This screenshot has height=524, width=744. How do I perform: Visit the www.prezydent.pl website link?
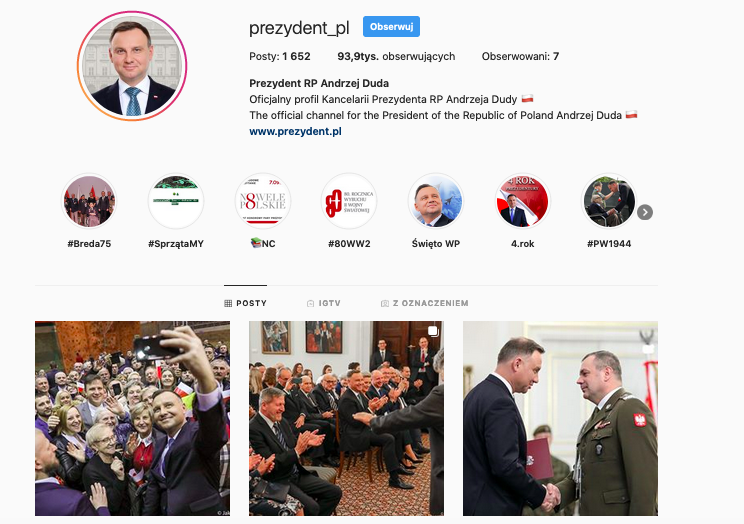pos(295,131)
